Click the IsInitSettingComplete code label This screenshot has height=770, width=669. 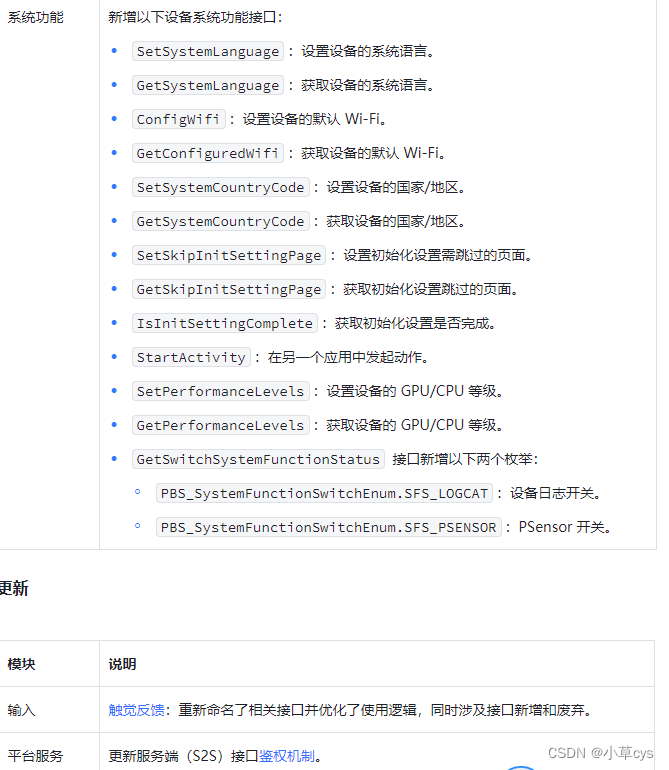tap(225, 323)
